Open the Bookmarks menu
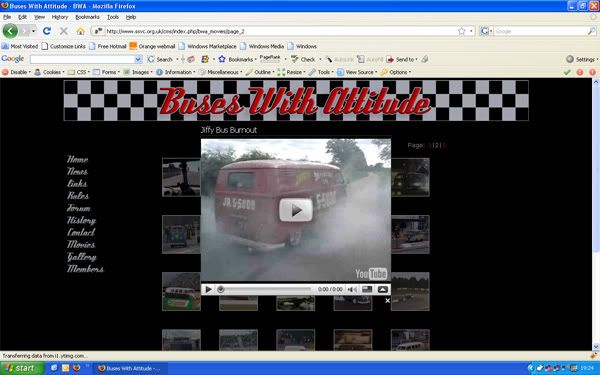The image size is (600, 375). 87,17
